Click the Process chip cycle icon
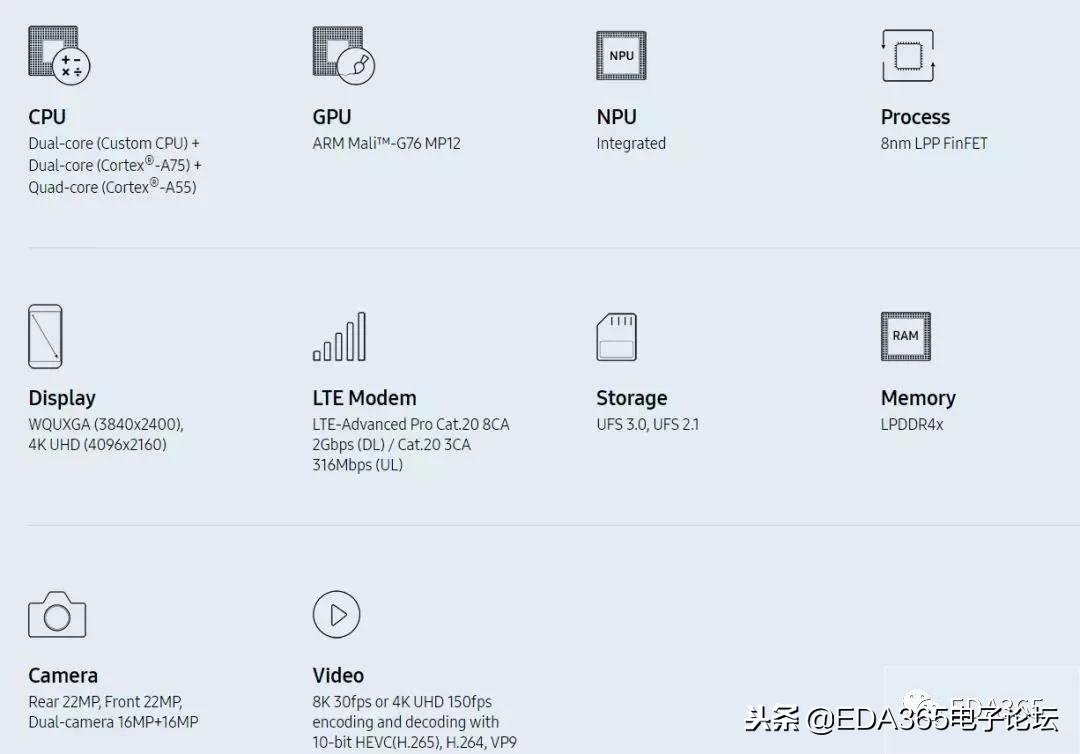The height and width of the screenshot is (754, 1080). pos(907,55)
